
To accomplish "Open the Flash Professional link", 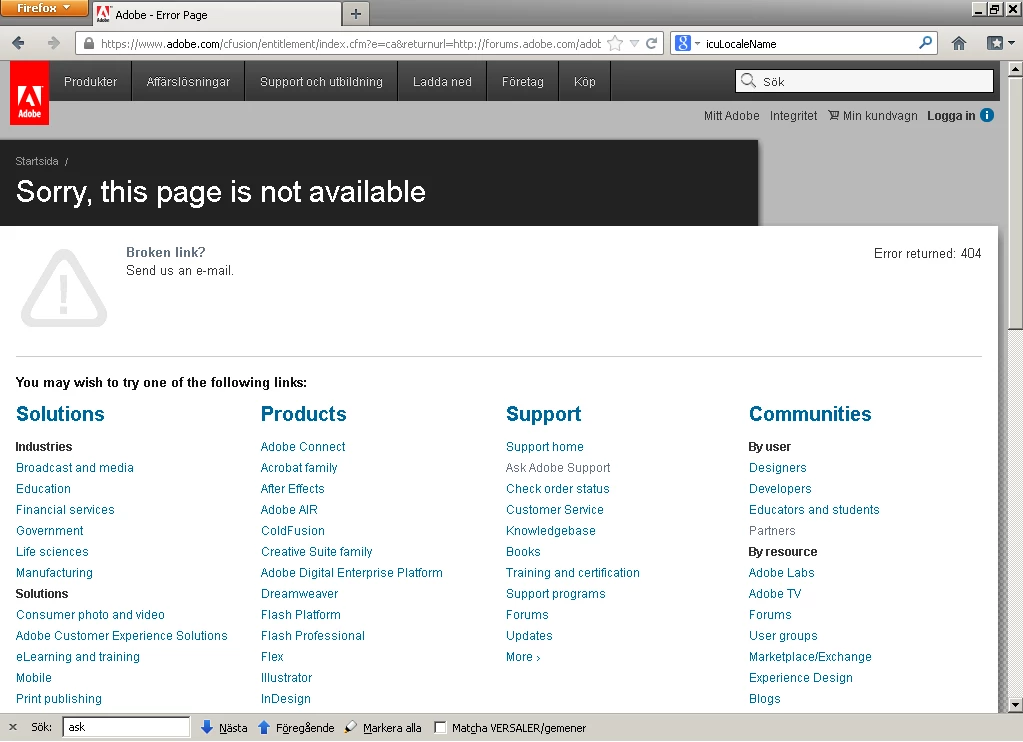I will pos(313,636).
